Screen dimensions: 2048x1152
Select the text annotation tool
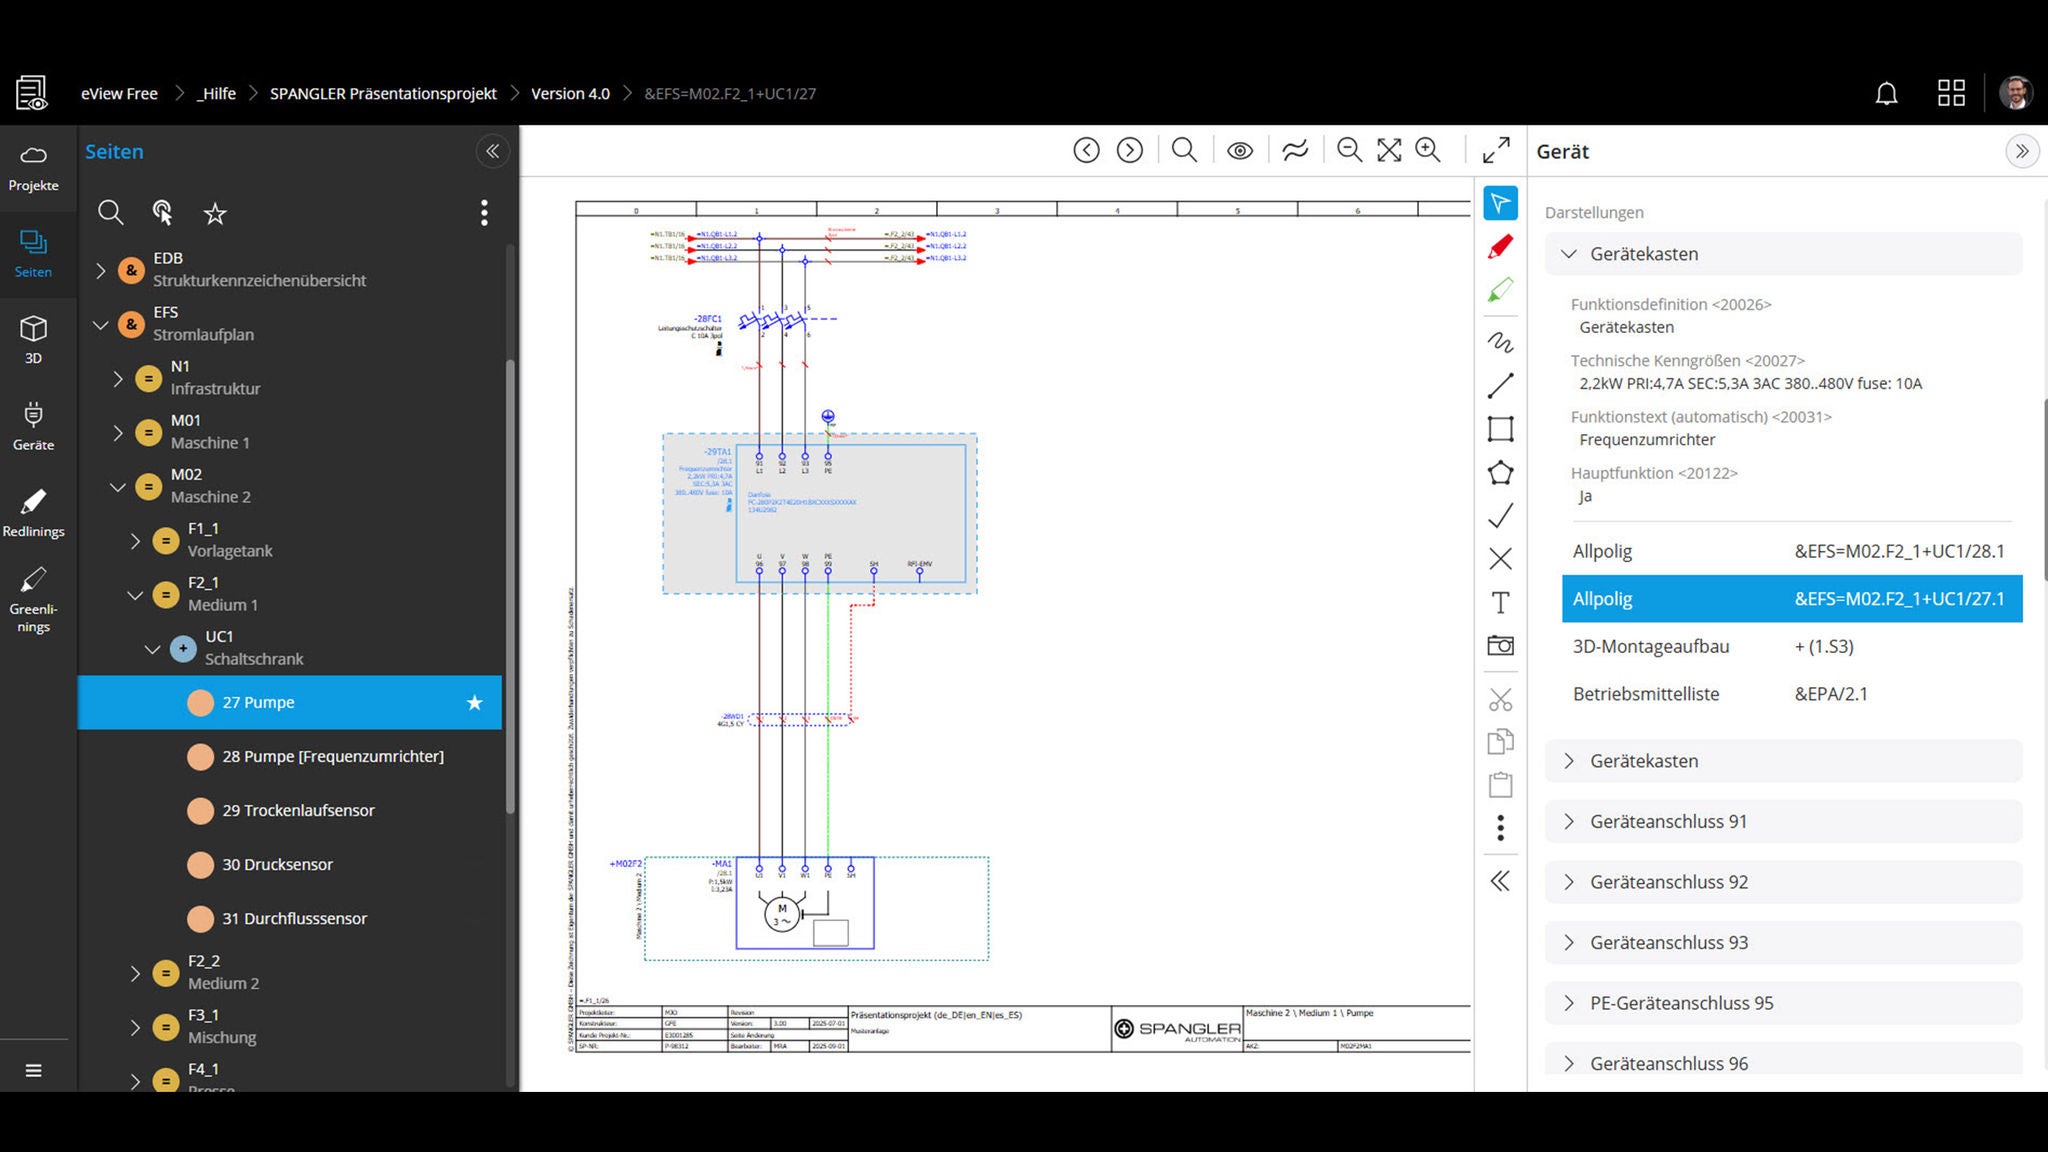pyautogui.click(x=1500, y=602)
